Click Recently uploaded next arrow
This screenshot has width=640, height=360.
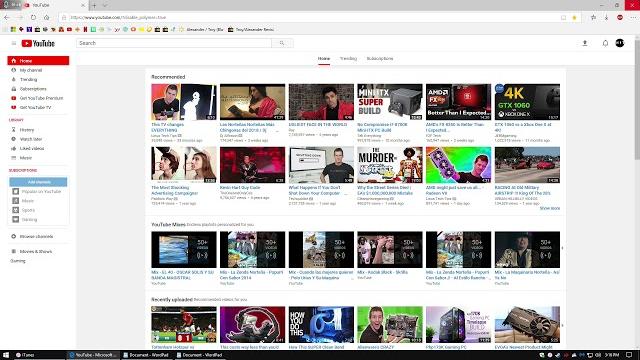coord(562,325)
